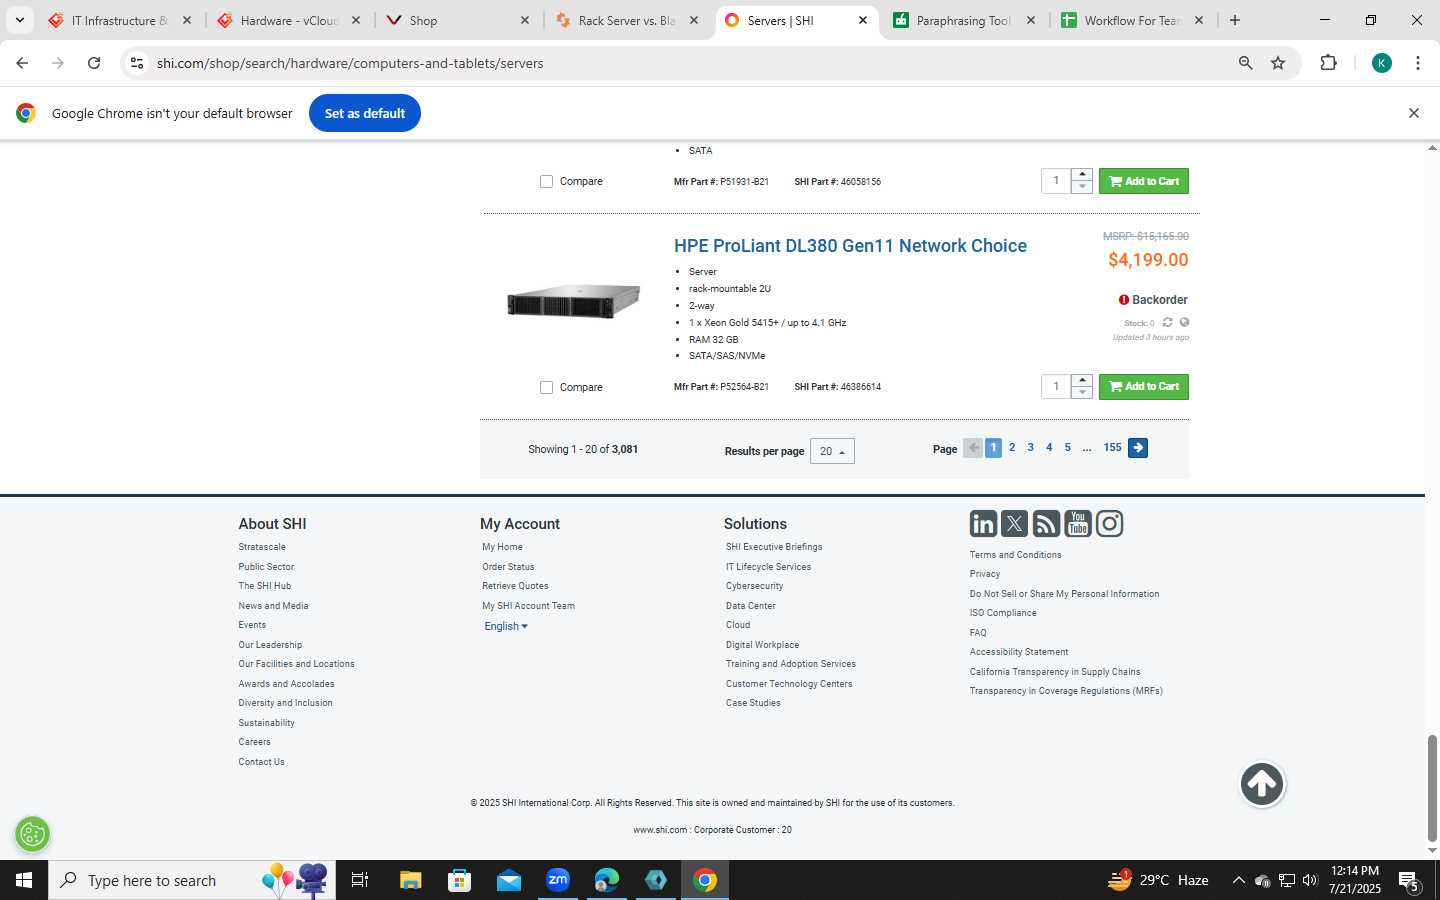The width and height of the screenshot is (1440, 900).
Task: Switch to Workflow For Team tab
Action: 1132,20
